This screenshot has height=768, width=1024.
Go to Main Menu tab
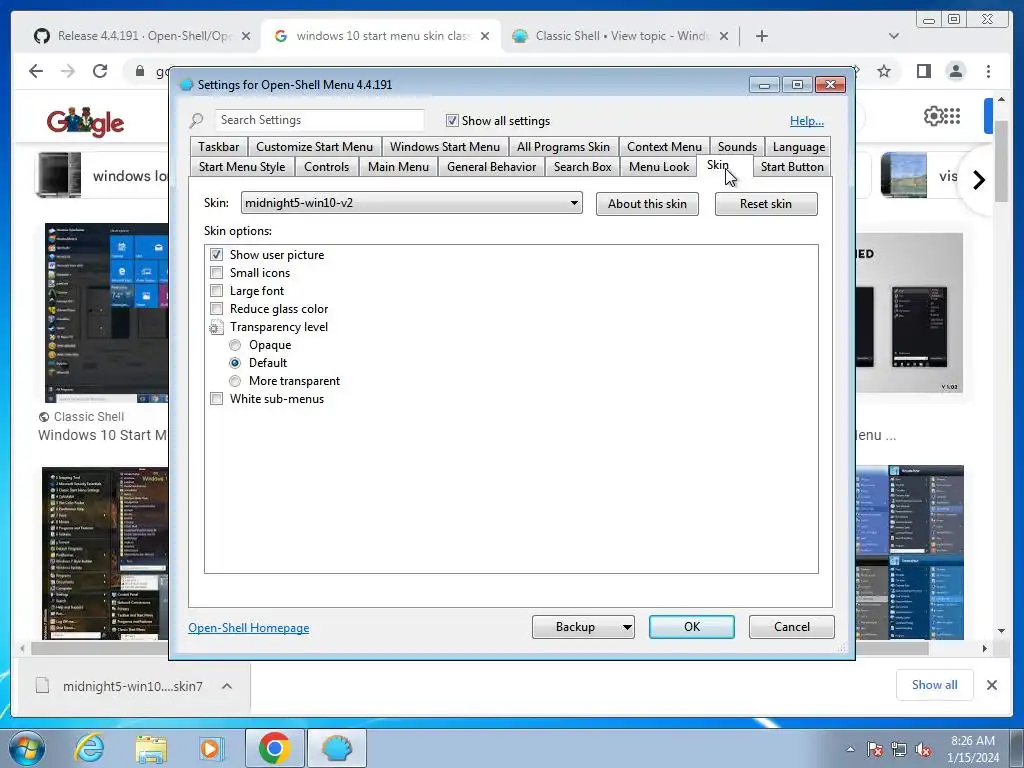[398, 167]
